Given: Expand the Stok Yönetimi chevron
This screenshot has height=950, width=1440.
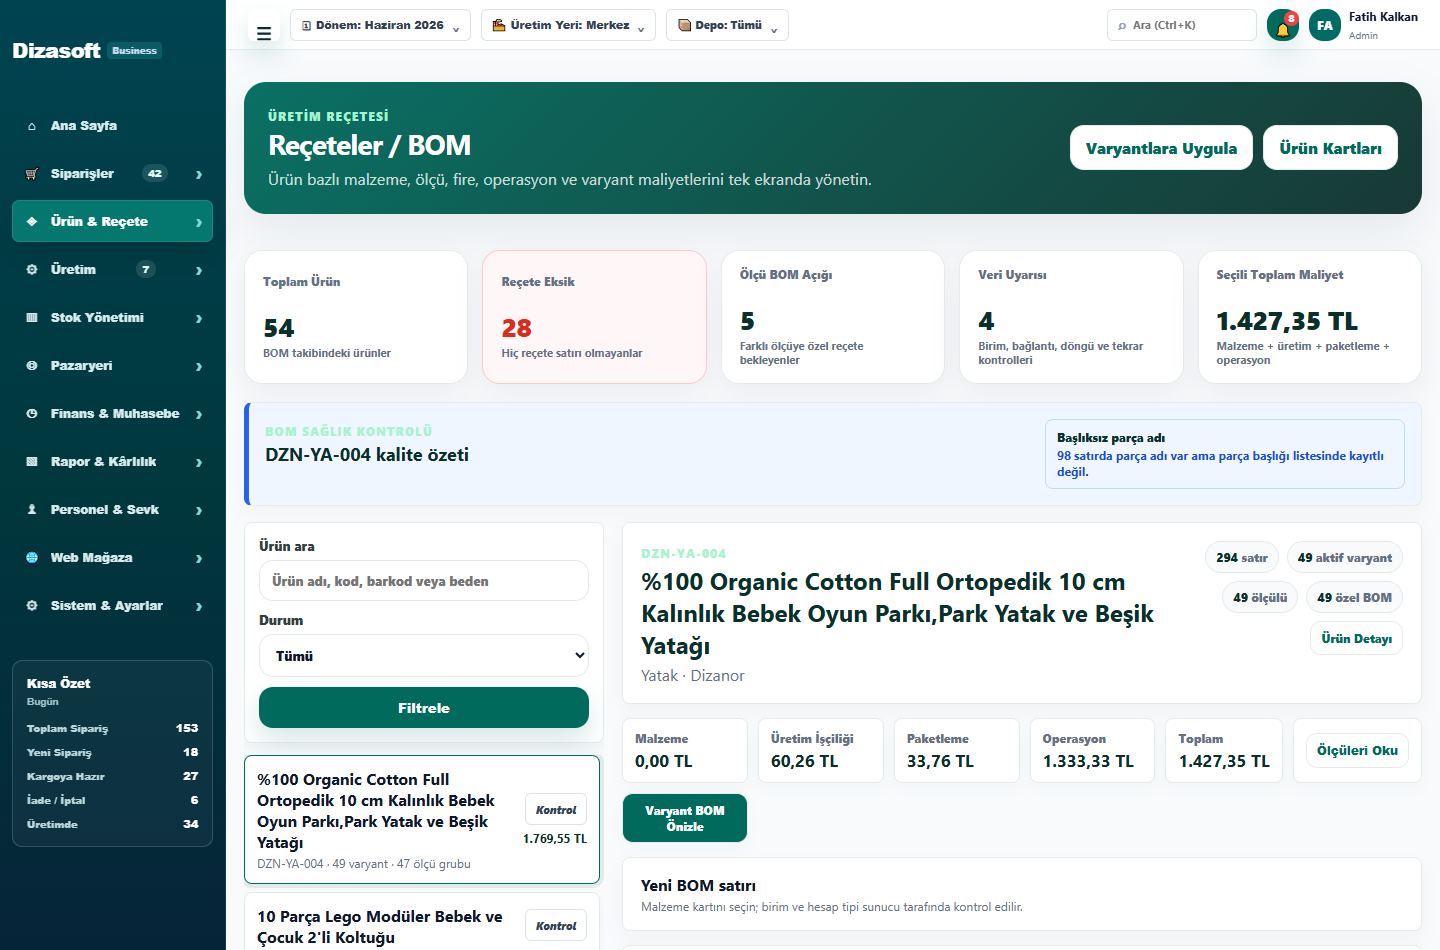Looking at the screenshot, I should coord(199,318).
